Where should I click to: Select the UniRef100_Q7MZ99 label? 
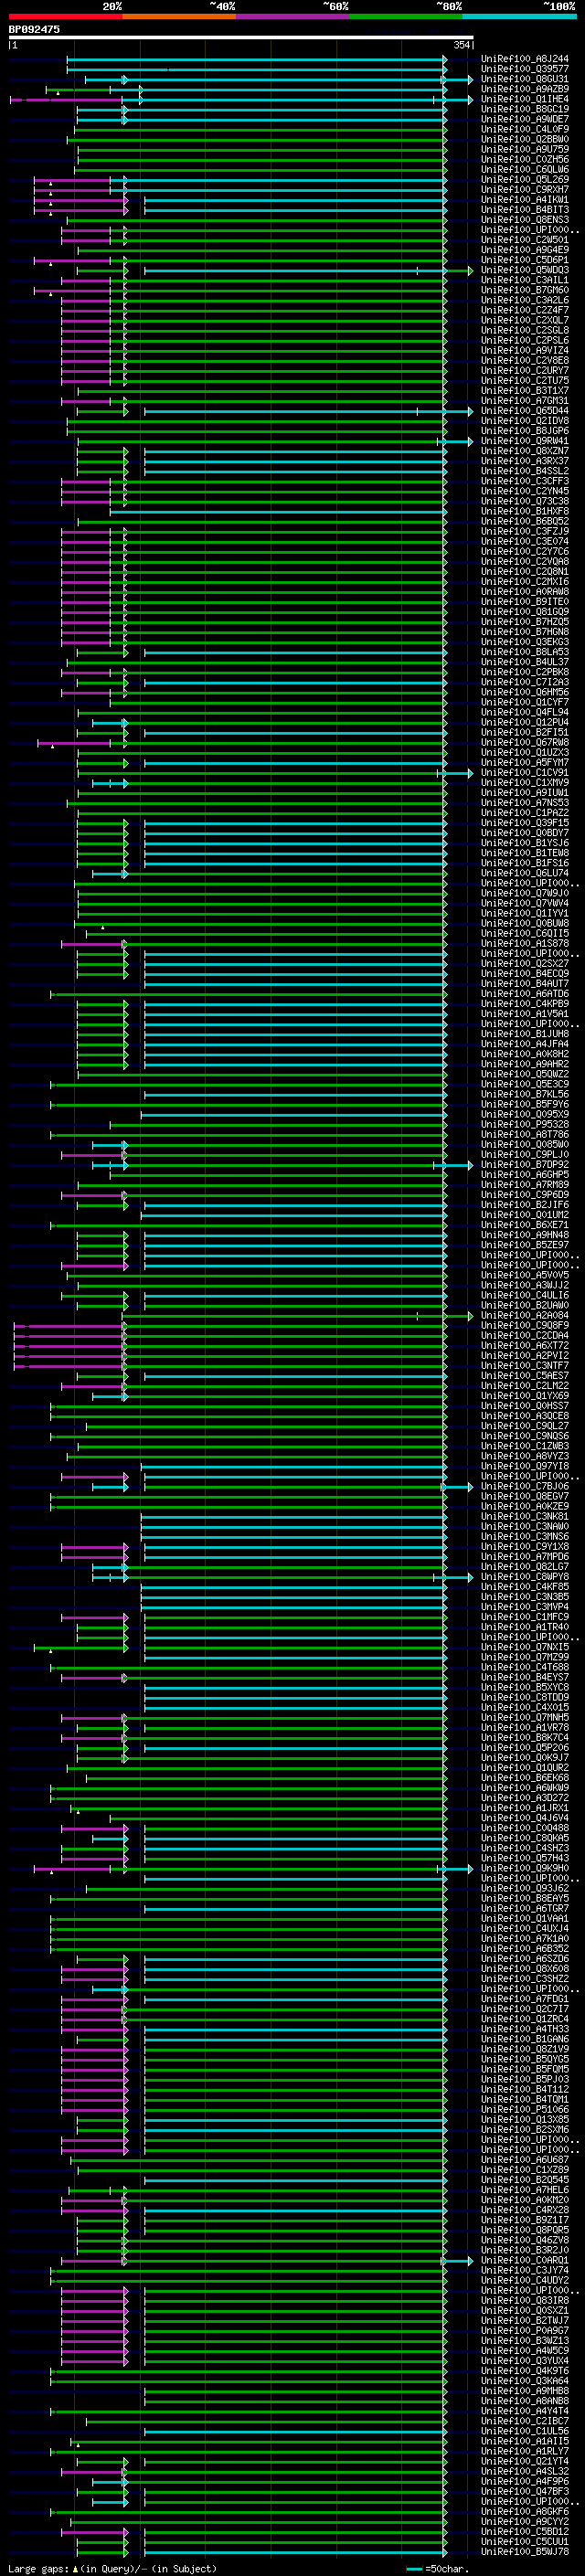(x=525, y=1657)
